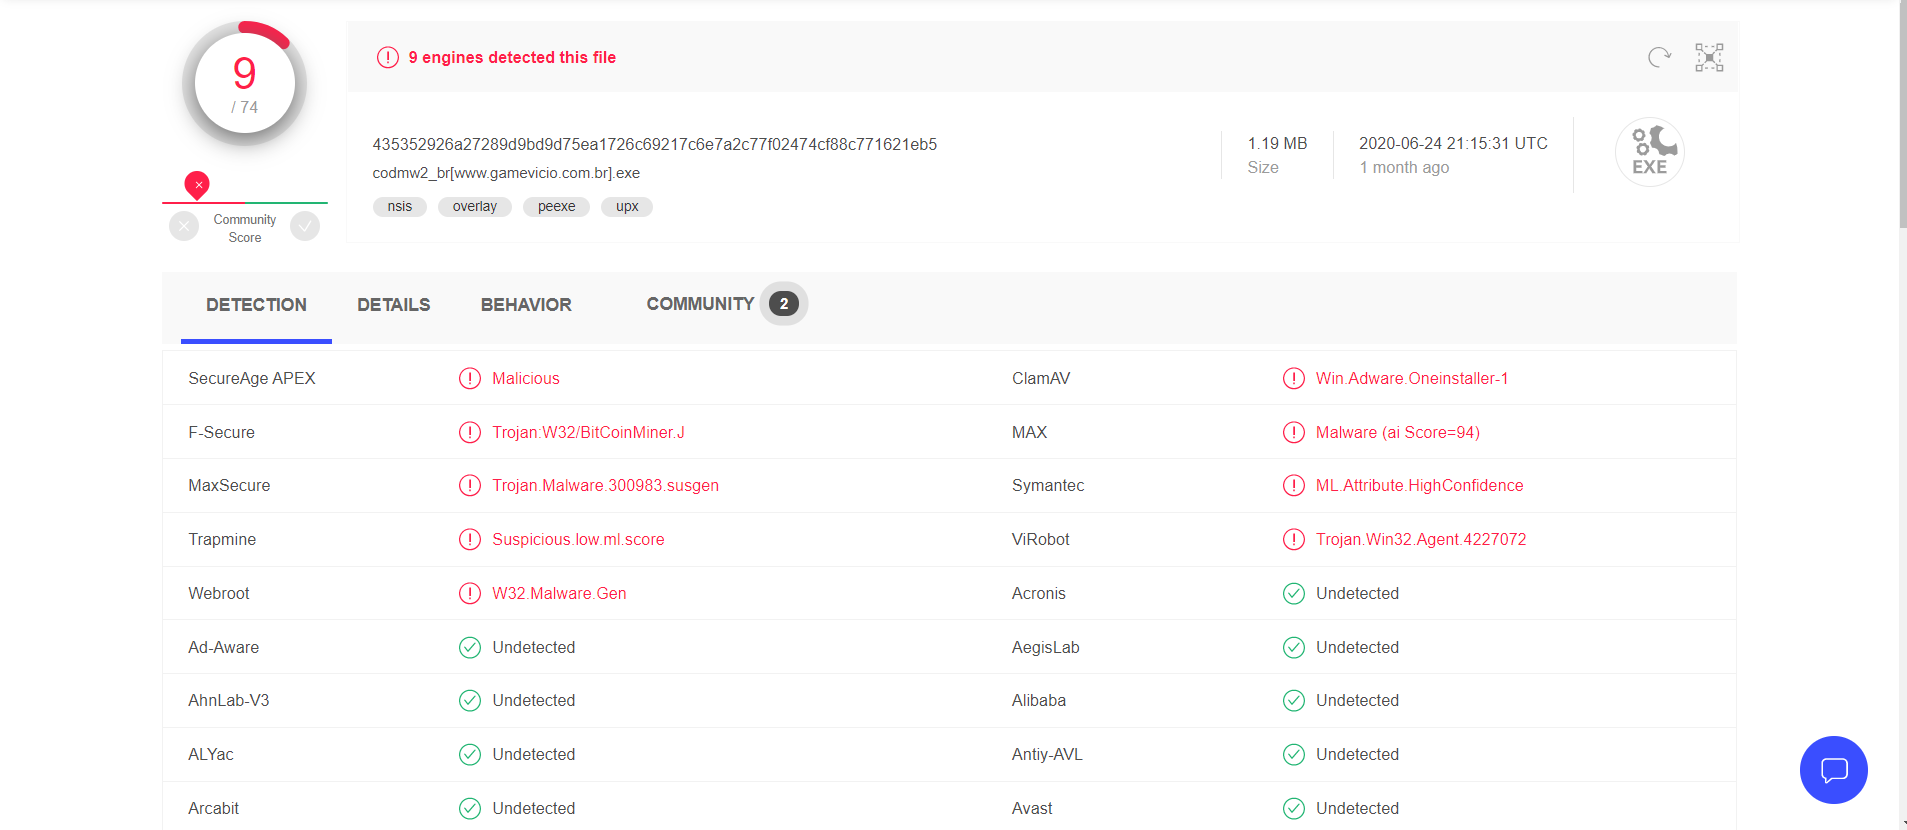Click the 'Symantec' engine name

[1048, 485]
